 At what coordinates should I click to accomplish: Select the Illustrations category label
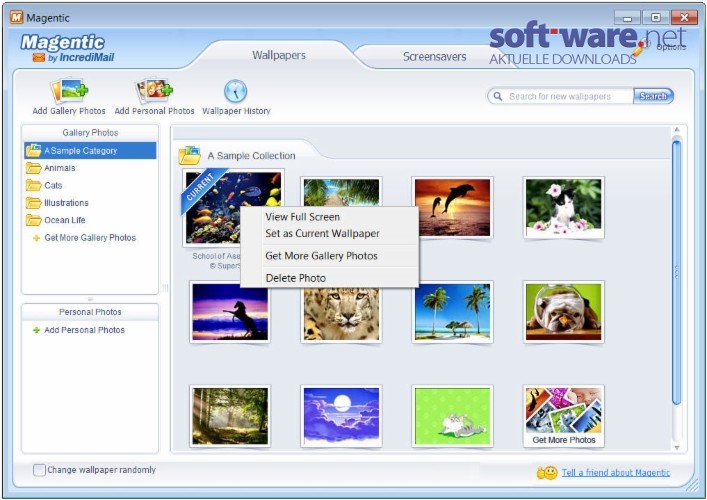coord(66,203)
